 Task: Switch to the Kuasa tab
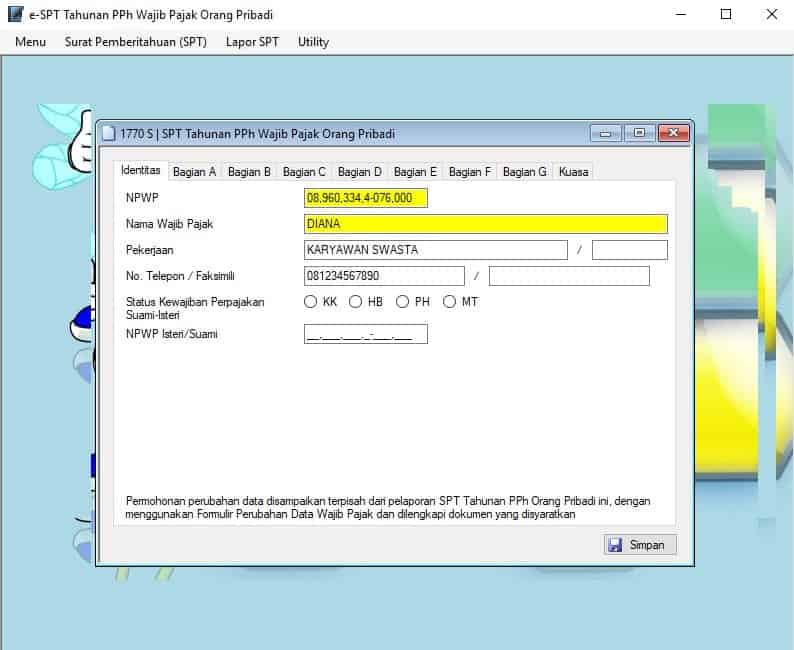pos(573,172)
